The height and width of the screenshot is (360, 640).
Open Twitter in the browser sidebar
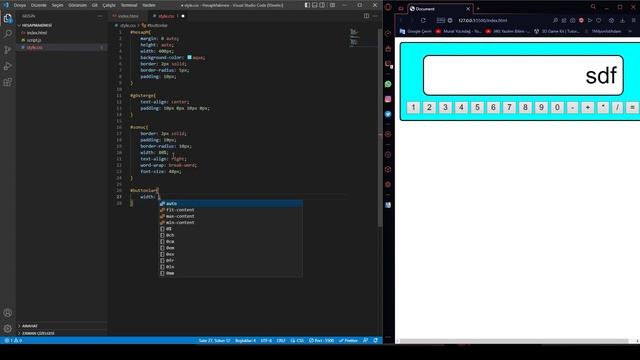pos(388,114)
